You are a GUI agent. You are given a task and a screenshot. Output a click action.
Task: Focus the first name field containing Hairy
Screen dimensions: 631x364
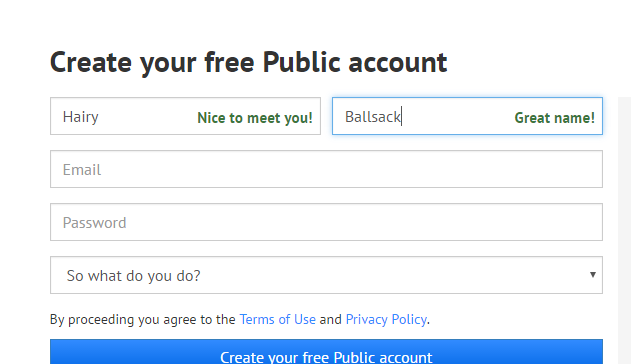click(186, 116)
